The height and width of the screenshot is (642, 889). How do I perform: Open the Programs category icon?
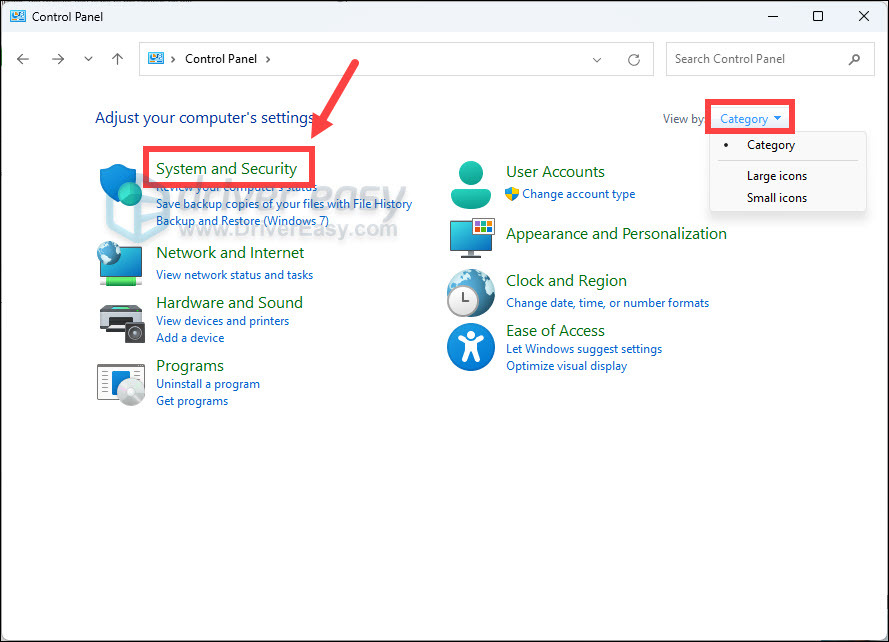(x=121, y=383)
